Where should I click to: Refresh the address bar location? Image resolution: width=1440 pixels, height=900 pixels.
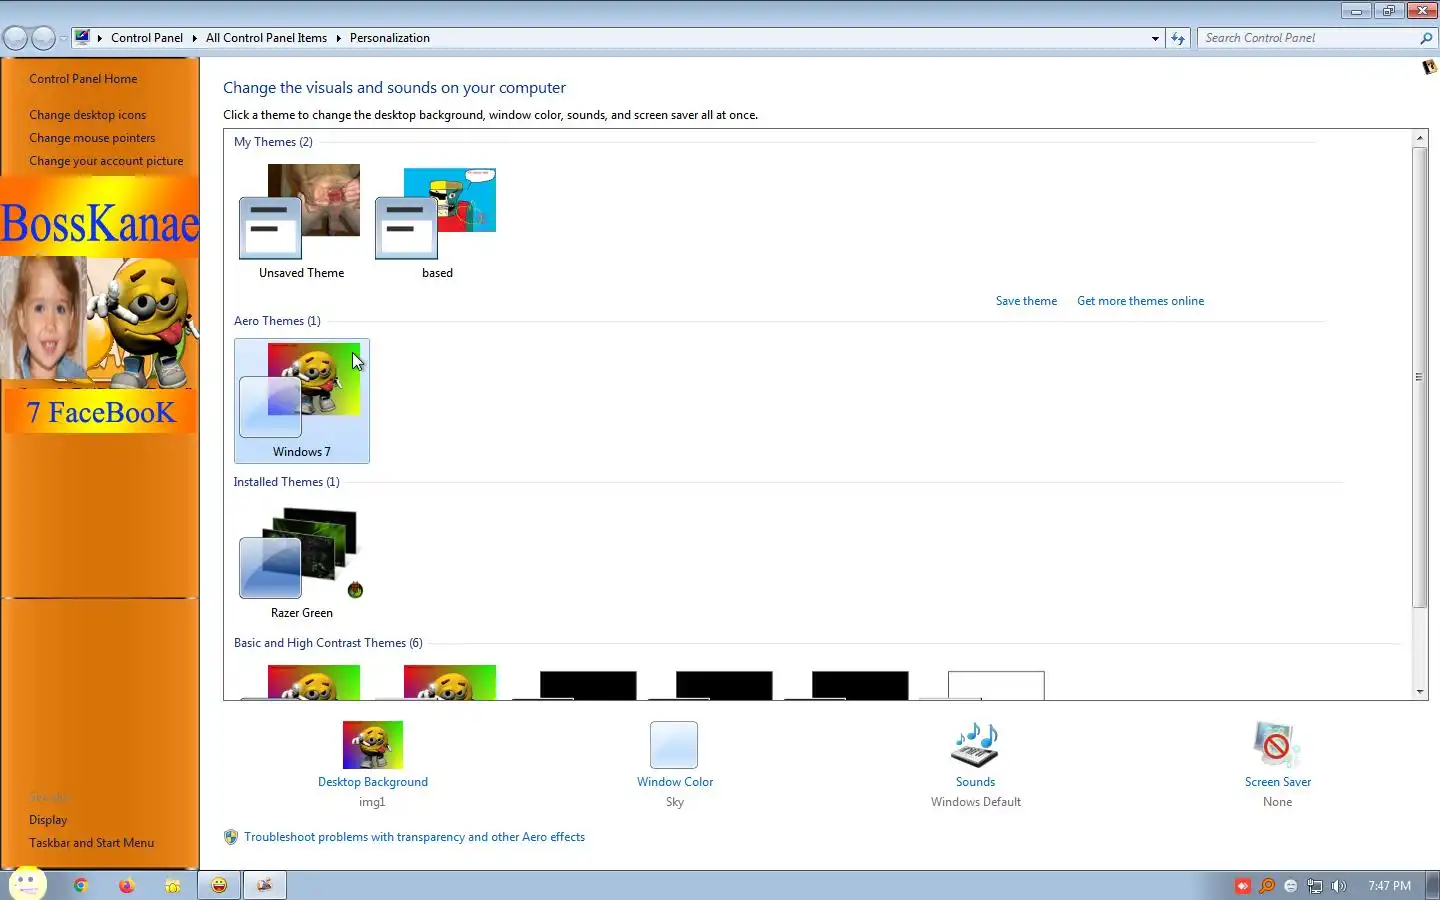[x=1178, y=38]
